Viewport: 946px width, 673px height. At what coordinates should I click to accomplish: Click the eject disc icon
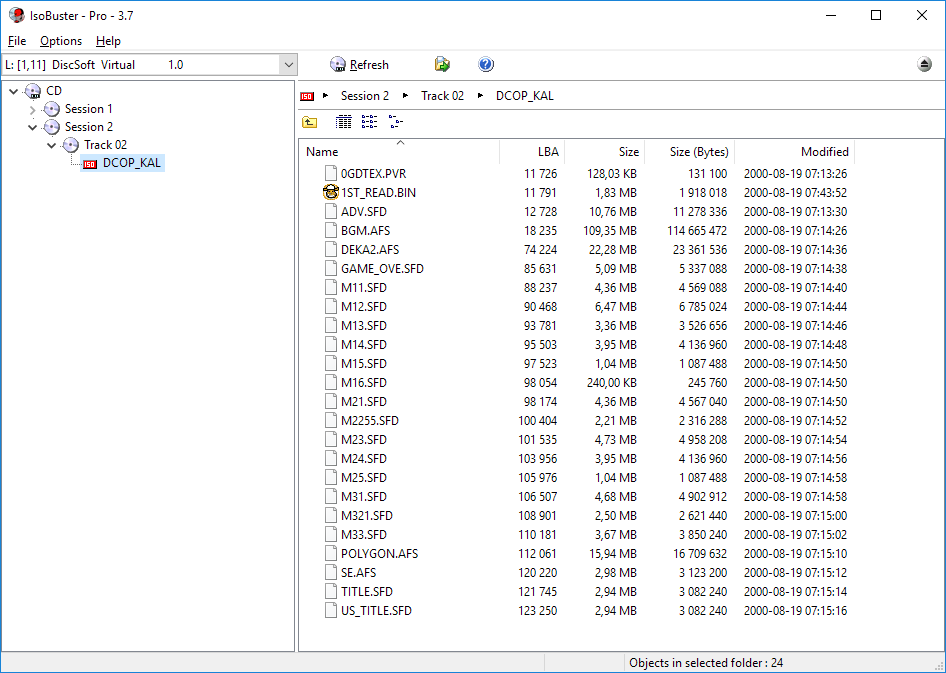click(x=924, y=65)
